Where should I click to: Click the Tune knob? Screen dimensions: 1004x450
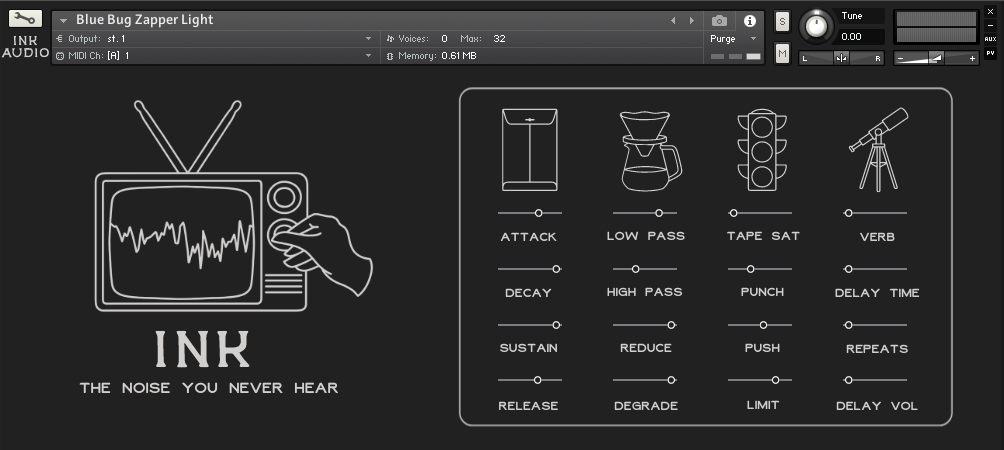tap(818, 25)
